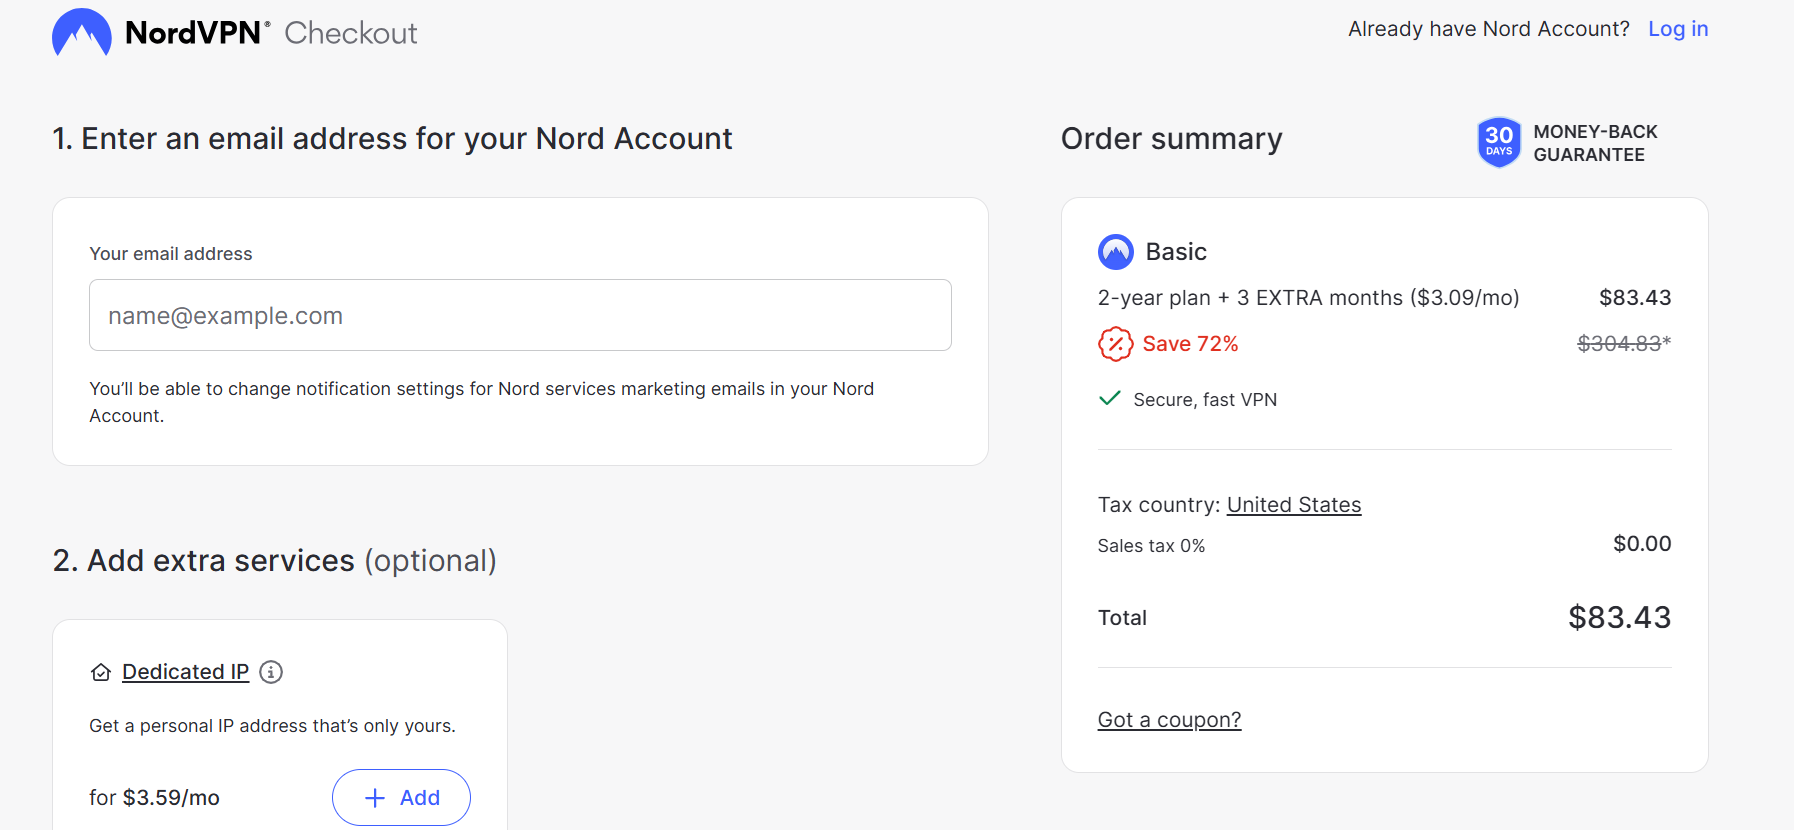Screen dimensions: 1794x830
Task: Click the Save 72% discount badge icon
Action: click(x=1115, y=344)
